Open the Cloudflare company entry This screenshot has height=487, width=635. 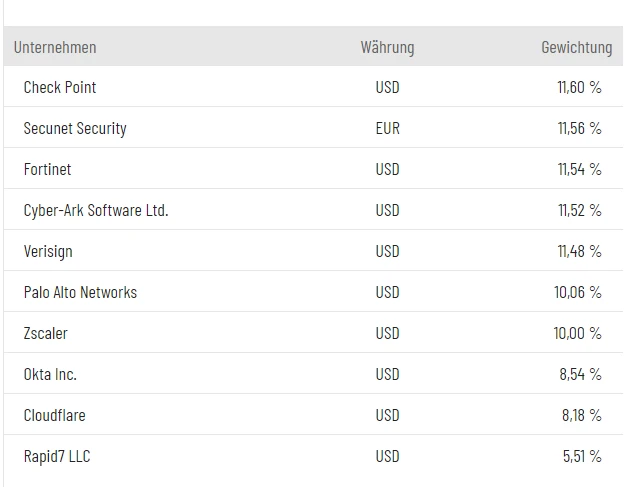(x=54, y=416)
